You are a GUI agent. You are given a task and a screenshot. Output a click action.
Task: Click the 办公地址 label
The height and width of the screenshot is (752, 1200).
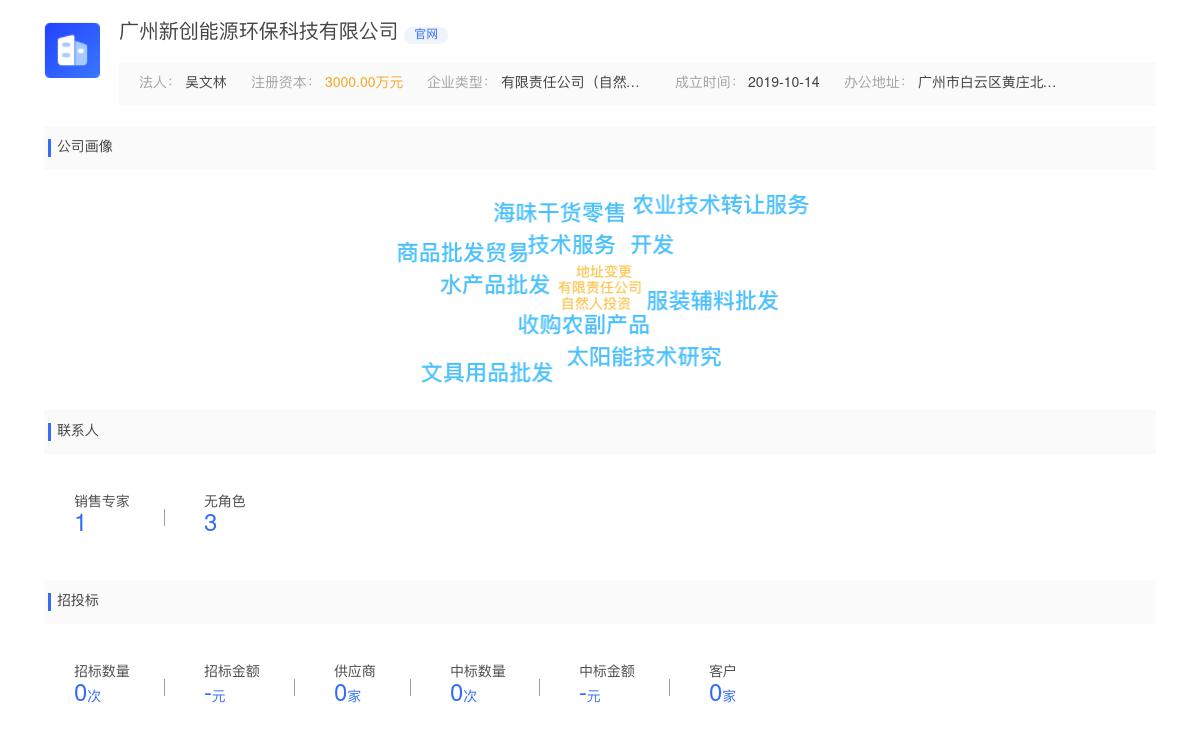874,83
